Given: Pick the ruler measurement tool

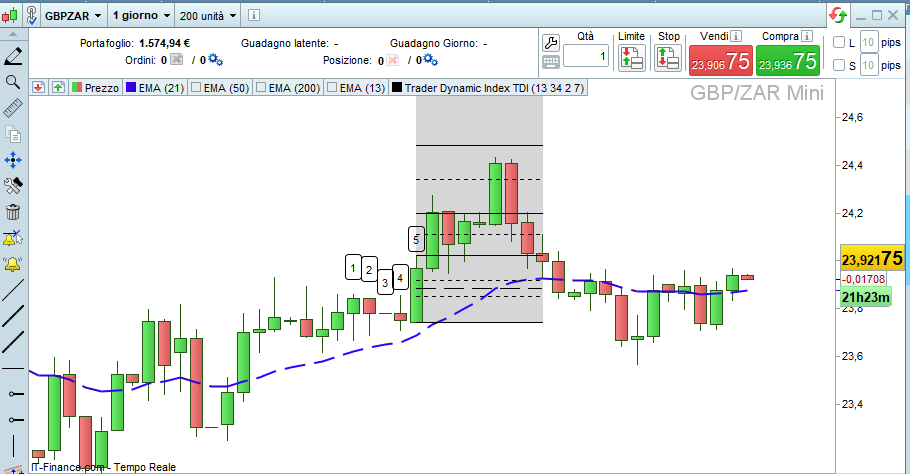Looking at the screenshot, I should tap(13, 108).
